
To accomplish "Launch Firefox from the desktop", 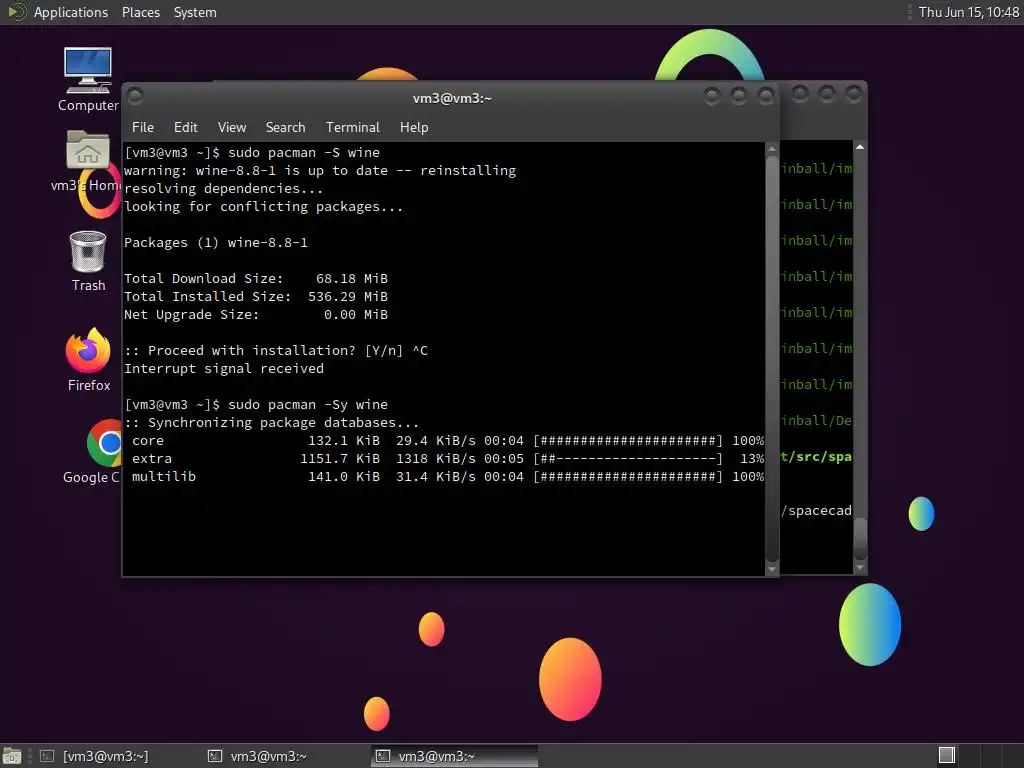I will 88,359.
